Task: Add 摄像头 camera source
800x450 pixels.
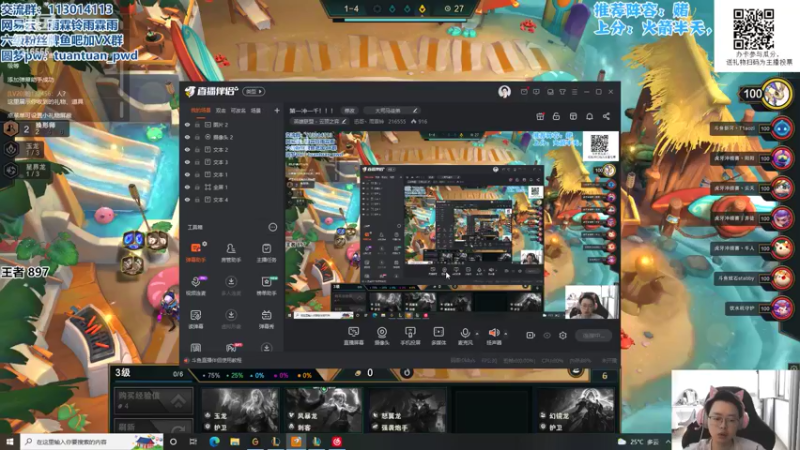Action: [x=382, y=336]
